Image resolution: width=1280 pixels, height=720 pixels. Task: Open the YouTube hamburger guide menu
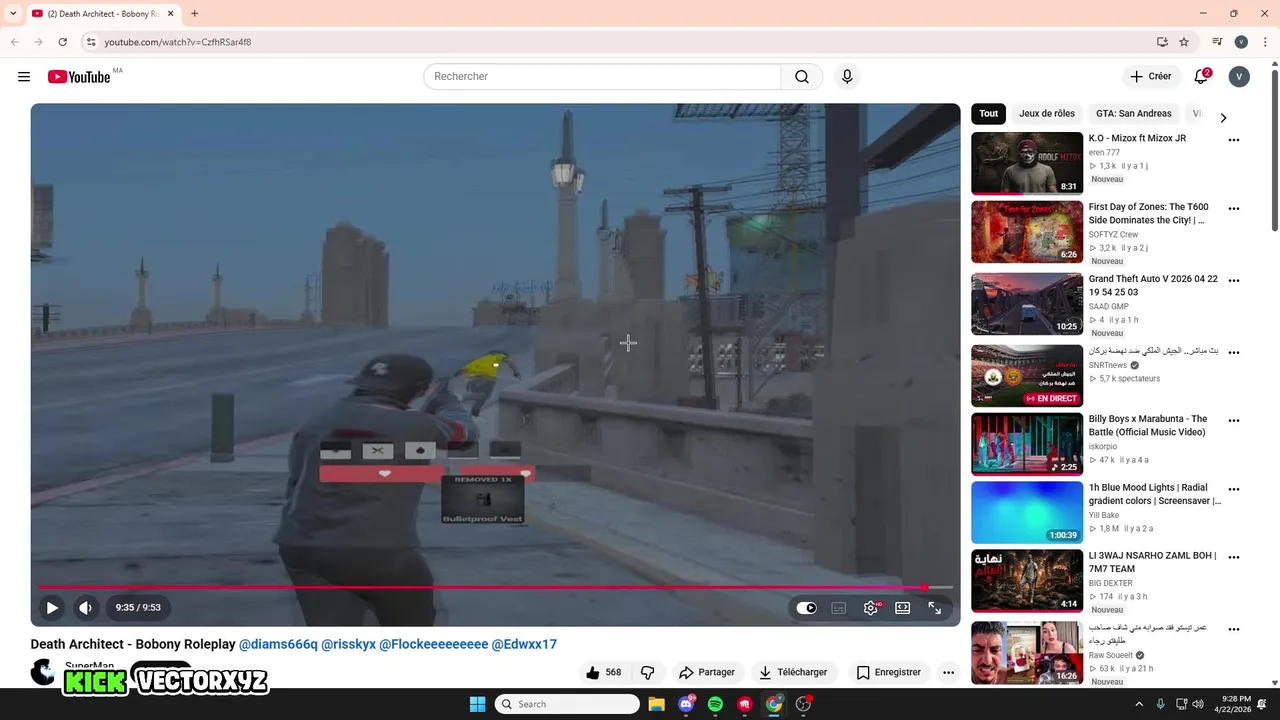(x=24, y=77)
